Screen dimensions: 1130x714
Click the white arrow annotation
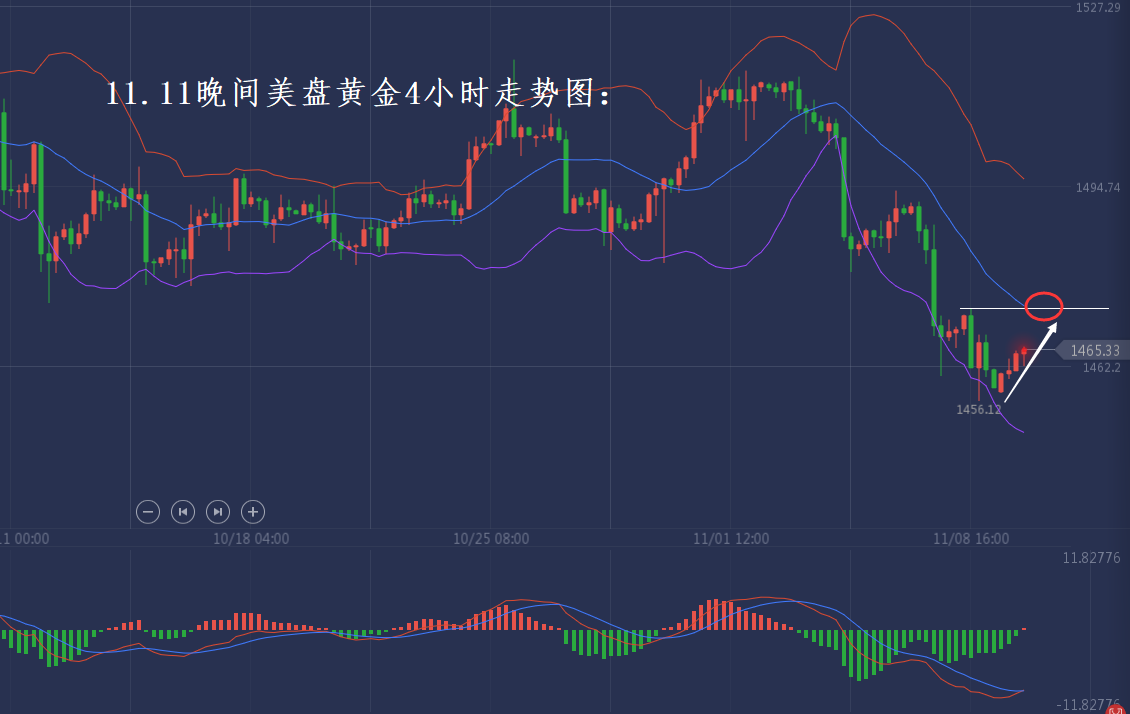[x=1030, y=361]
